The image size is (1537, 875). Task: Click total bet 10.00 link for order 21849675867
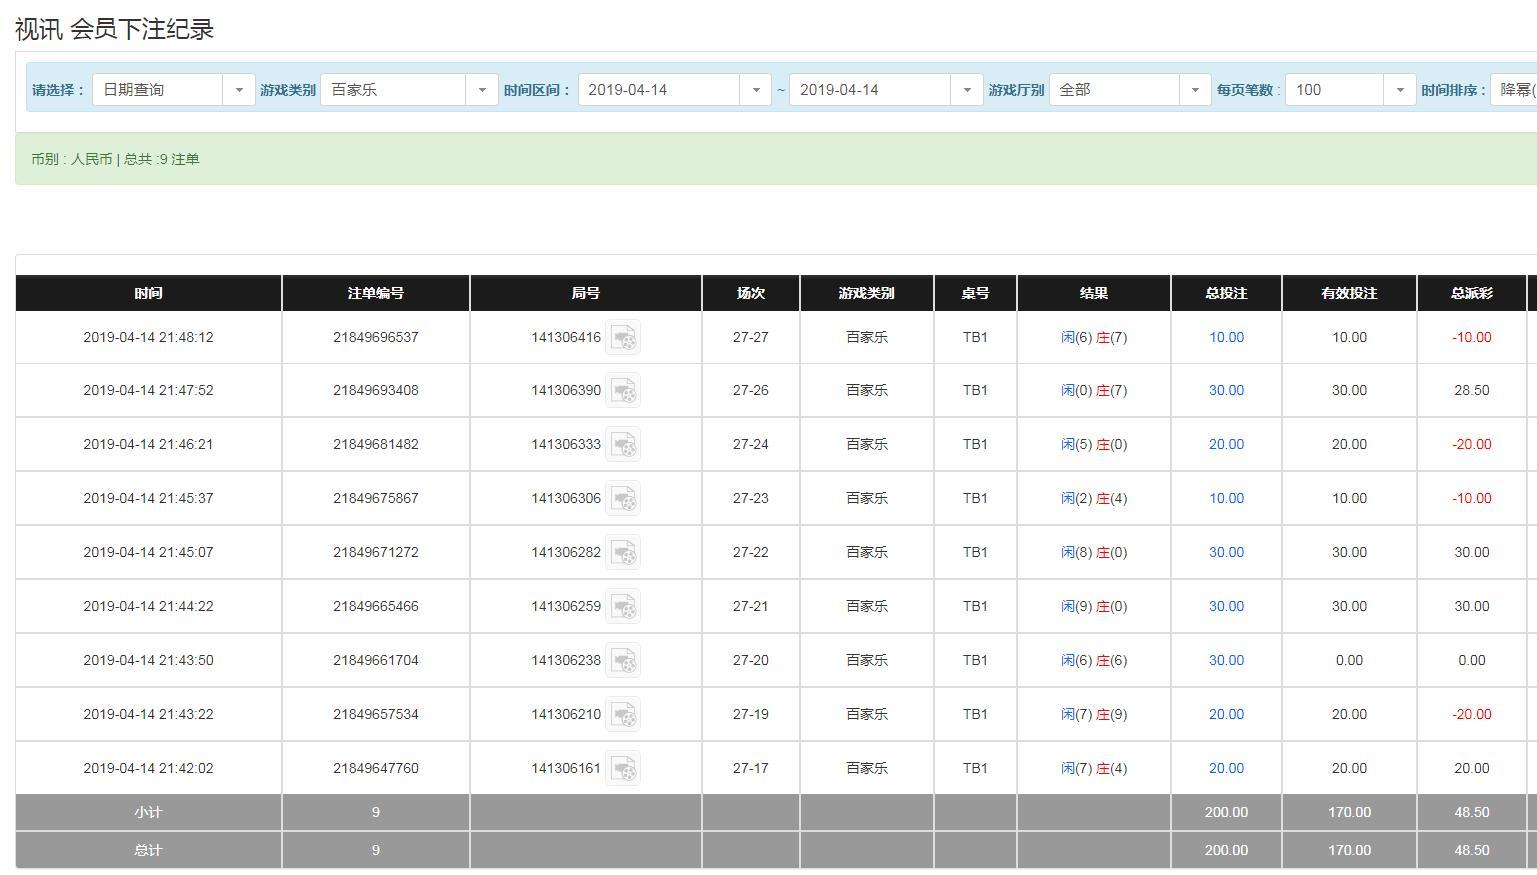pos(1226,498)
